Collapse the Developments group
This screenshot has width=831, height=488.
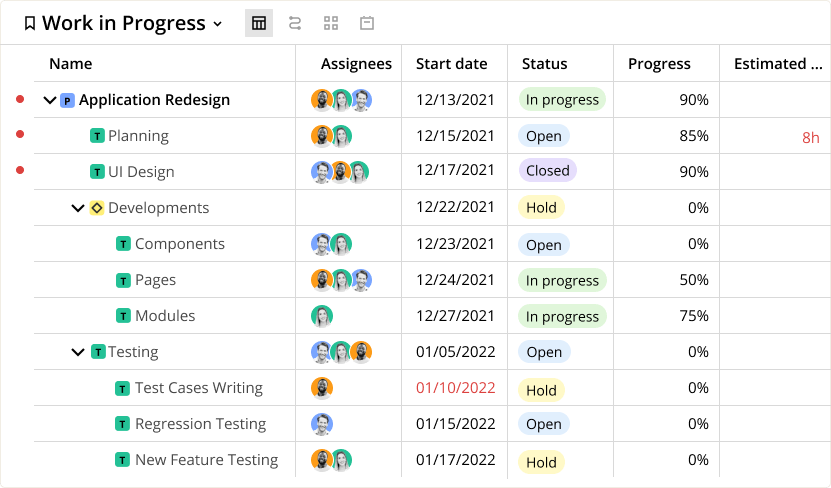(x=78, y=208)
